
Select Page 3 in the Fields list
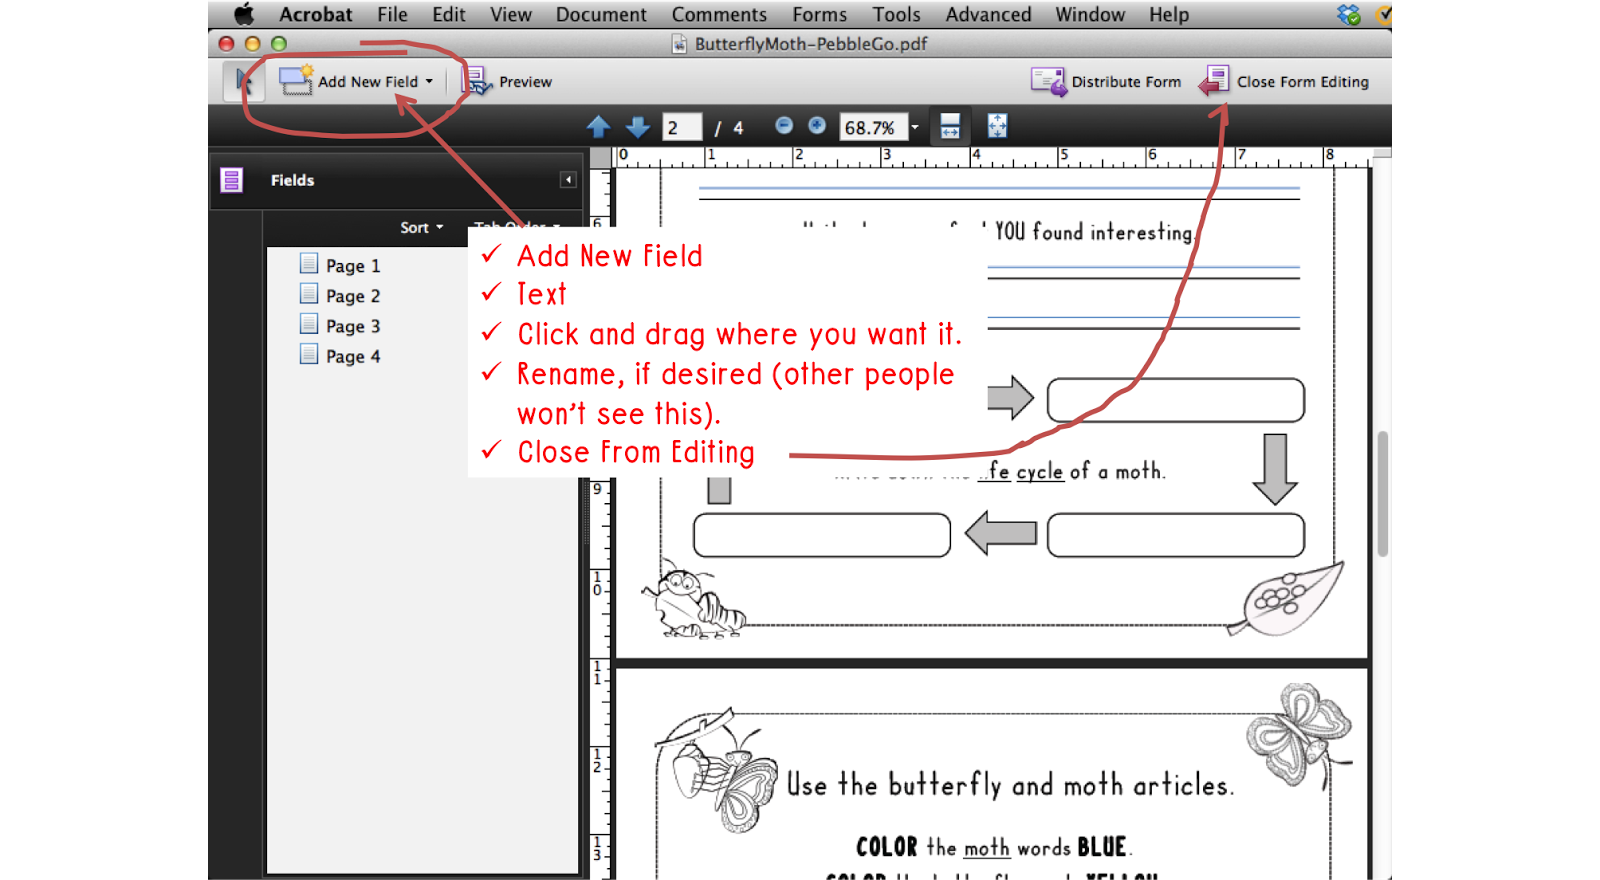tap(353, 326)
